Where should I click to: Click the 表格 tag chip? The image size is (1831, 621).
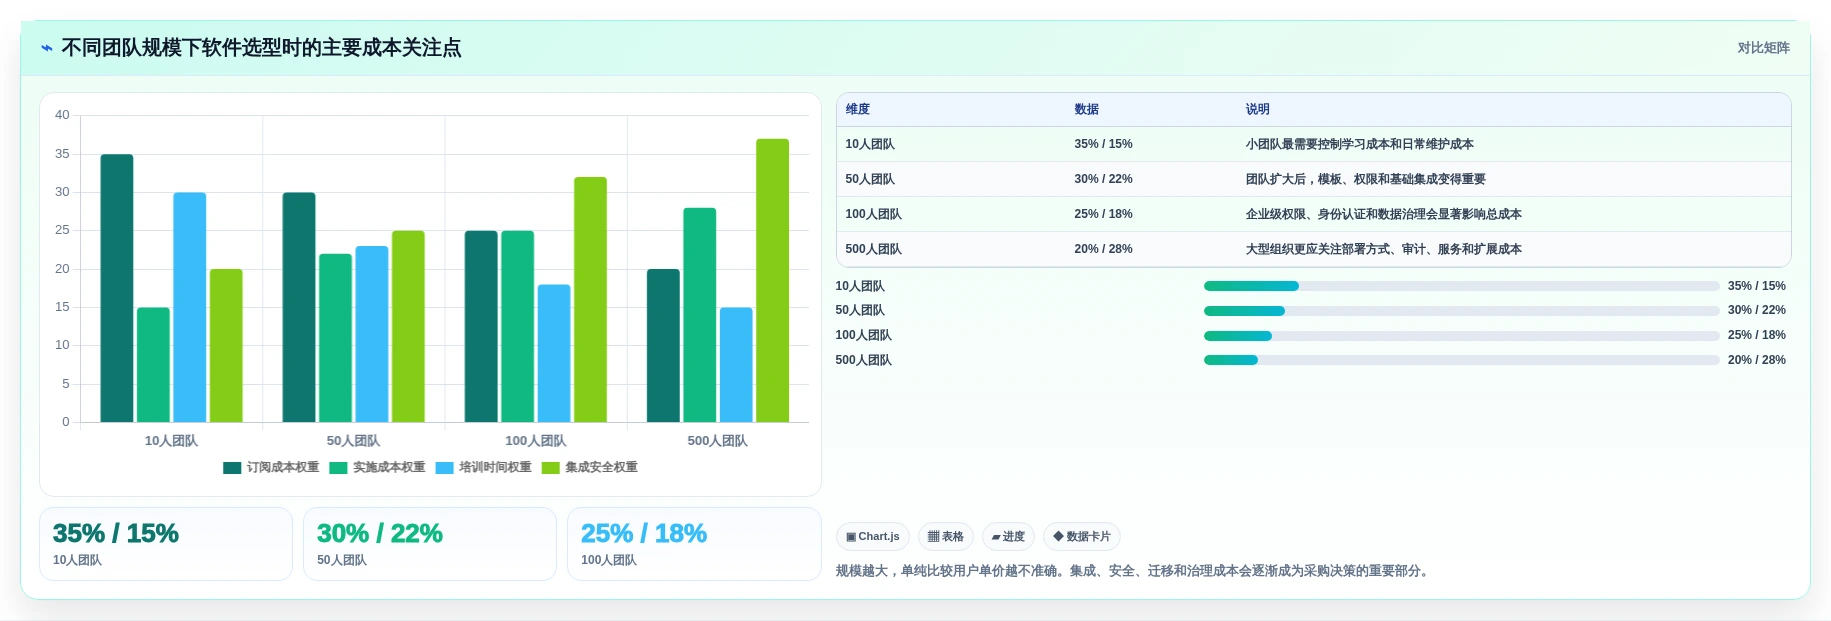pos(945,537)
